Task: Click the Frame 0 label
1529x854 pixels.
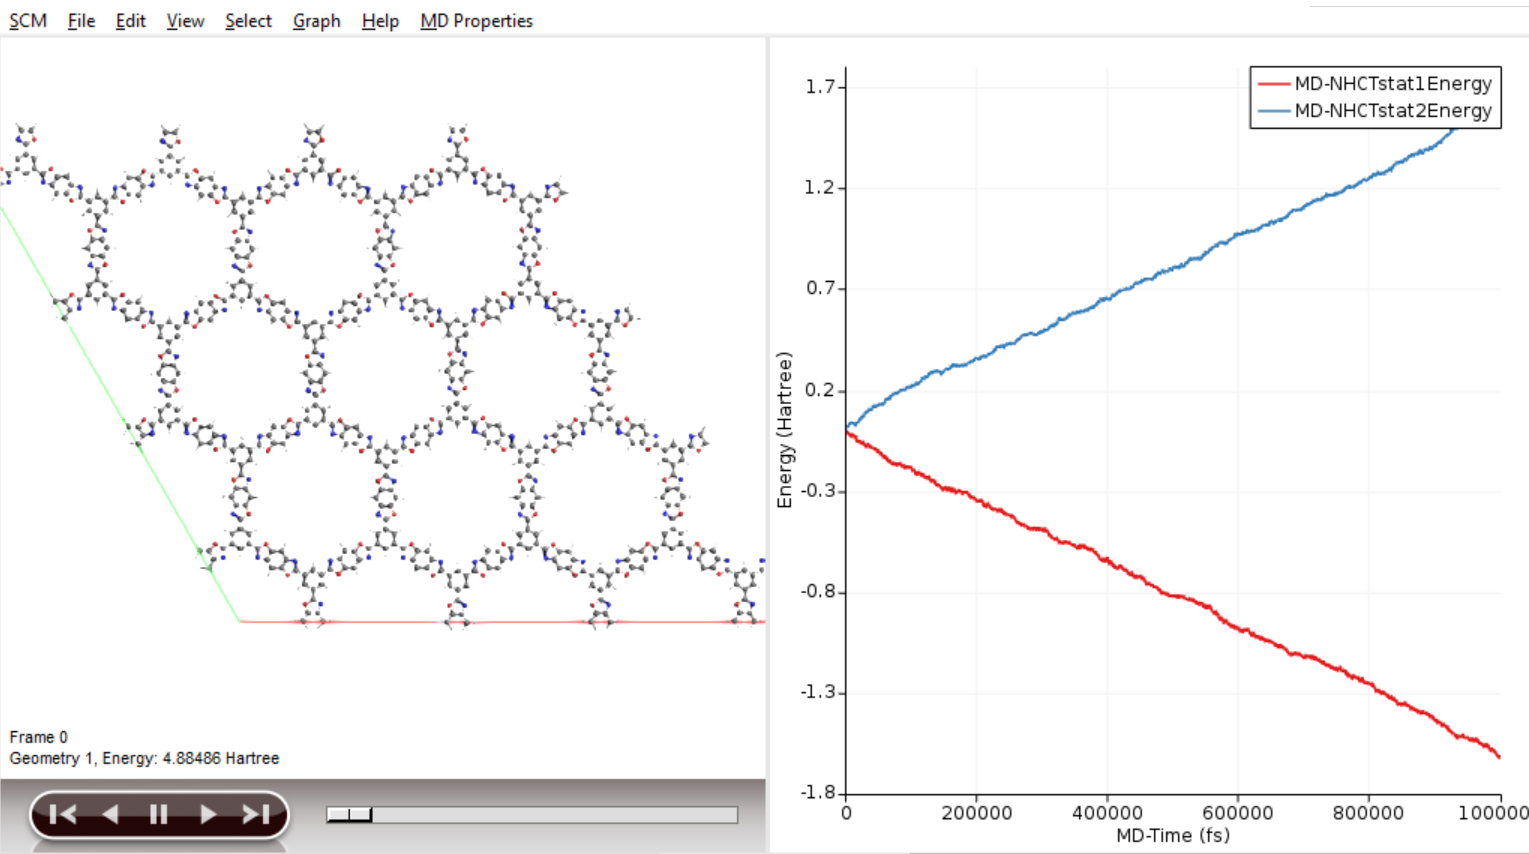Action: (38, 737)
